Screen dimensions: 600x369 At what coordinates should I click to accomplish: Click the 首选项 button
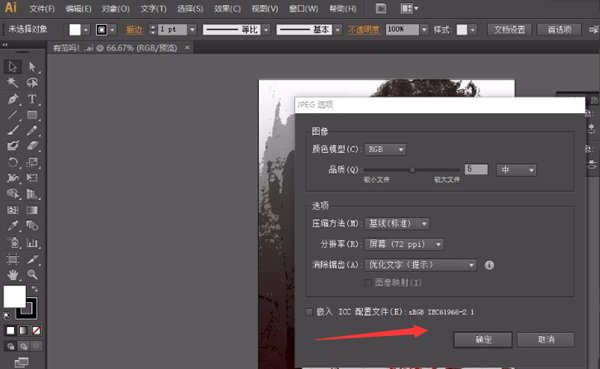(559, 29)
